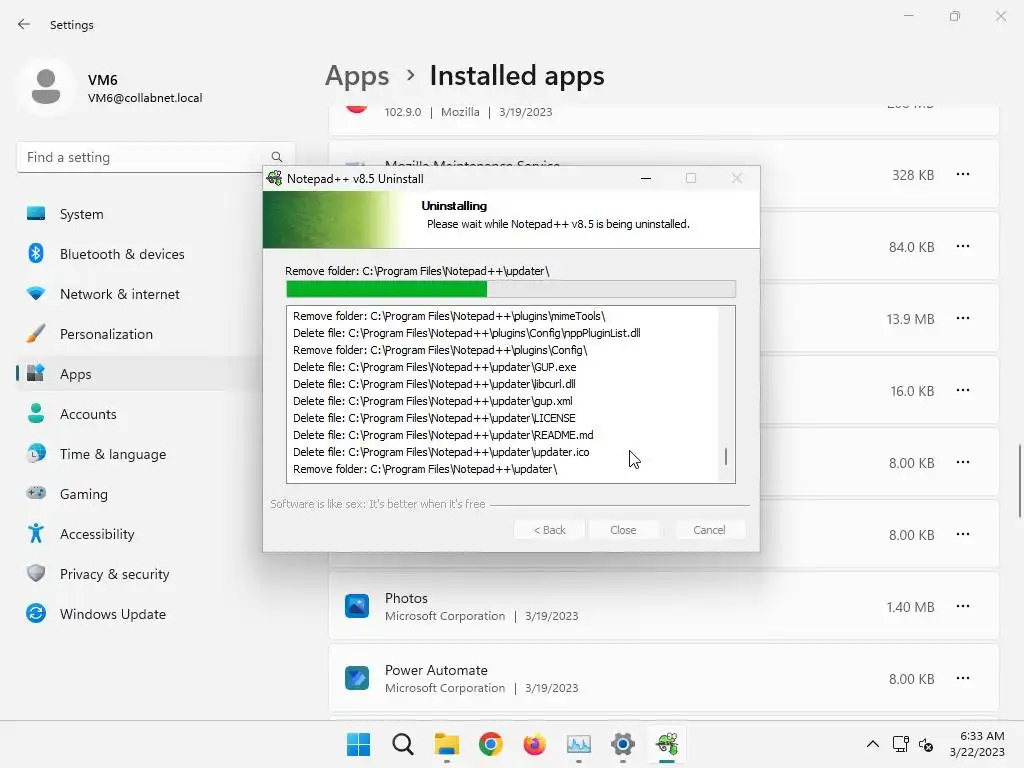Open Personalization settings

[139, 334]
